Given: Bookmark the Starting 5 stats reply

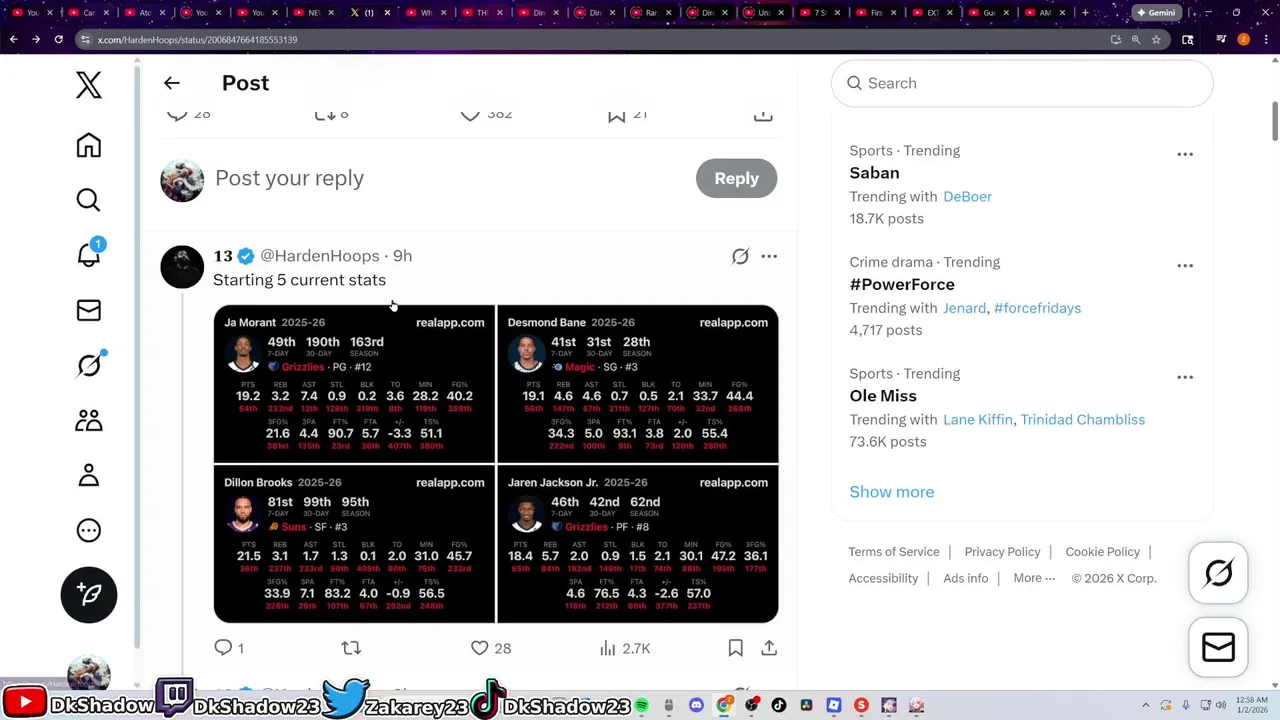Looking at the screenshot, I should 736,648.
